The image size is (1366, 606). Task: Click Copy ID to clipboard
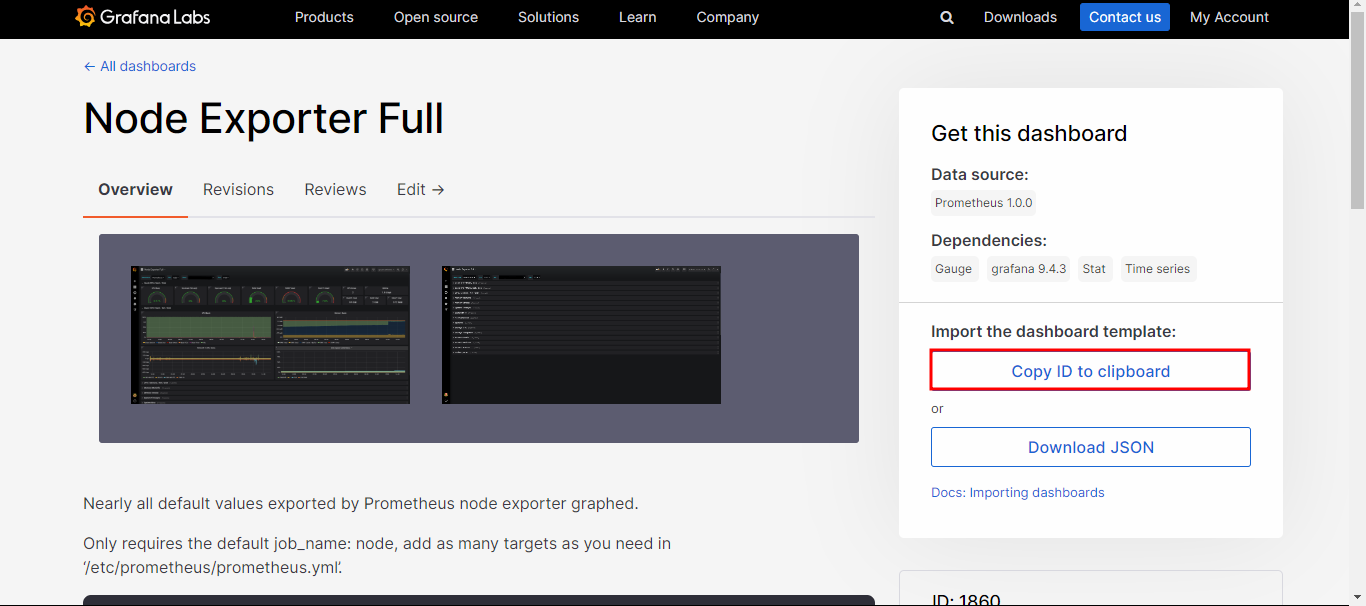pos(1090,371)
